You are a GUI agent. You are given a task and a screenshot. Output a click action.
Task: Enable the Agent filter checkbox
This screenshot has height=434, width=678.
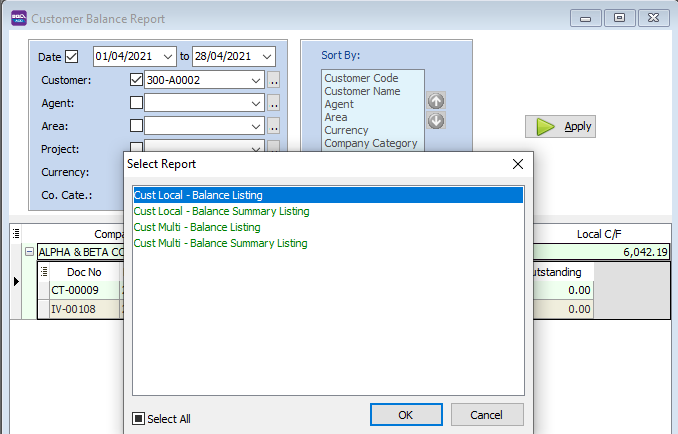[x=136, y=103]
